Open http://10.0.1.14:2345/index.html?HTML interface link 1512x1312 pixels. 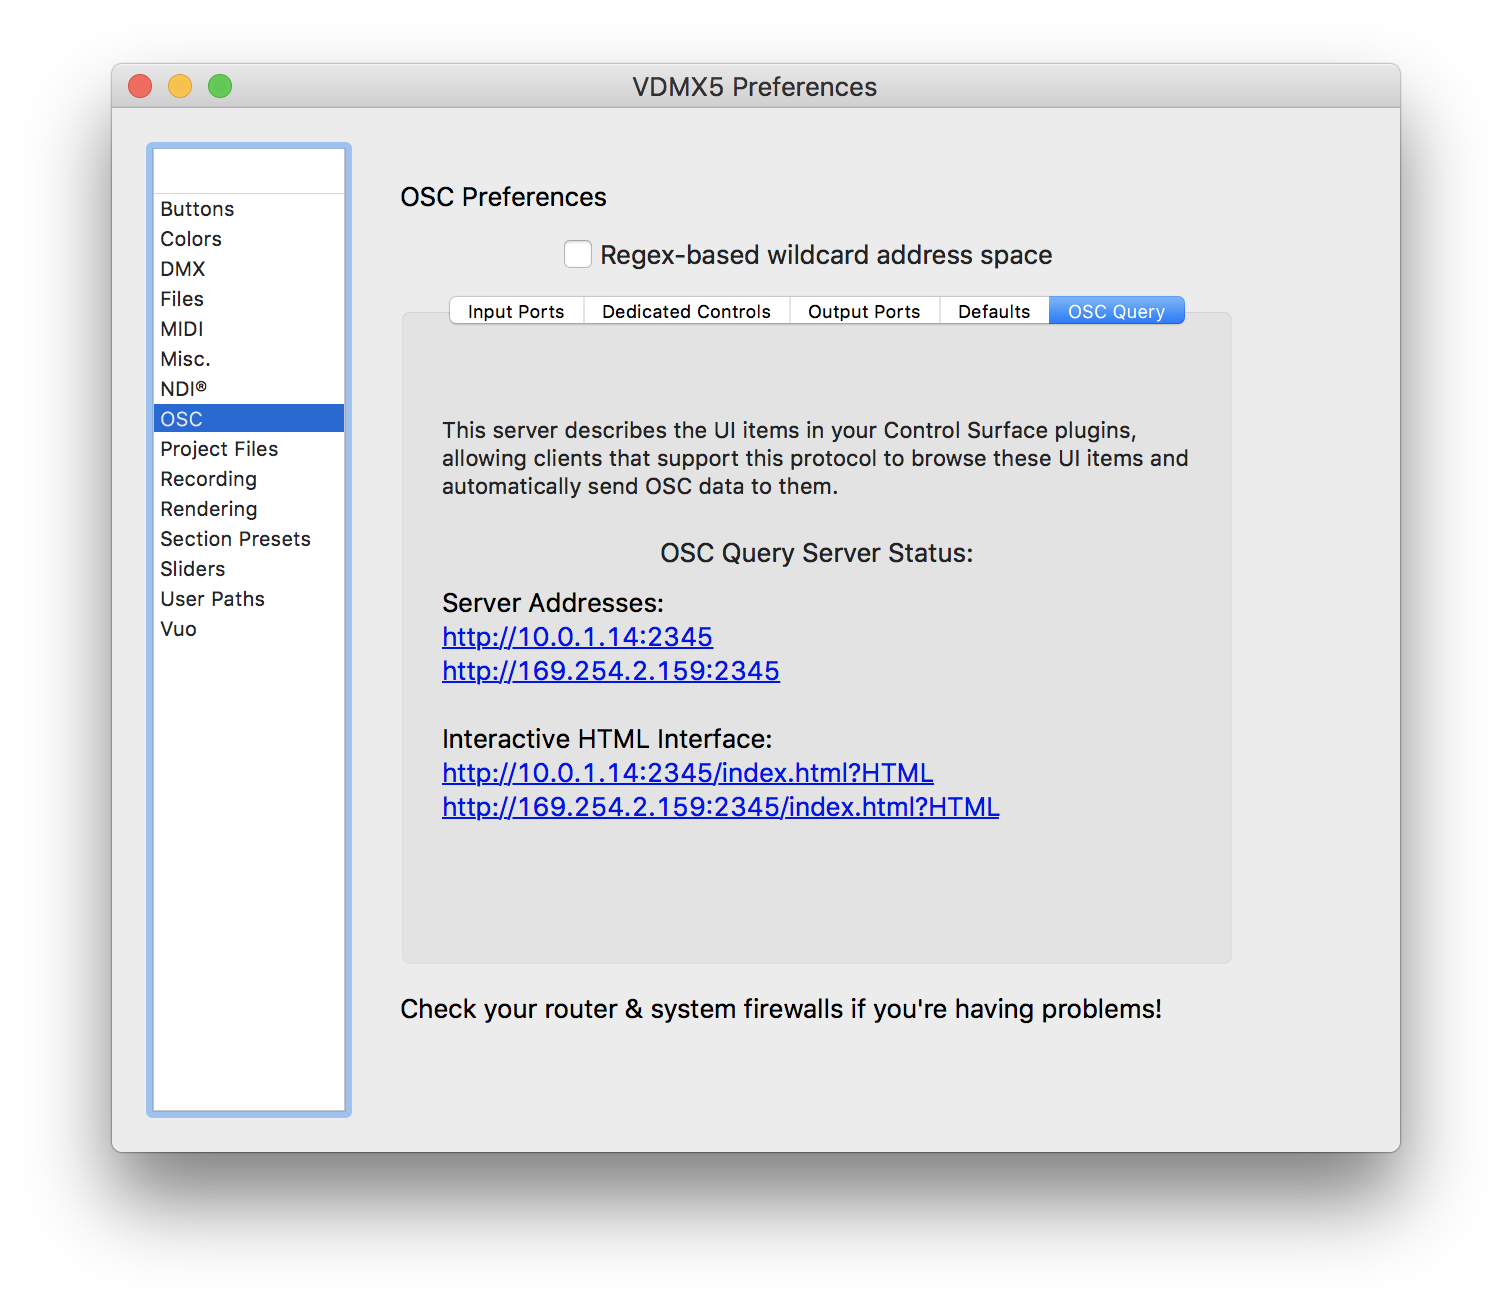688,773
